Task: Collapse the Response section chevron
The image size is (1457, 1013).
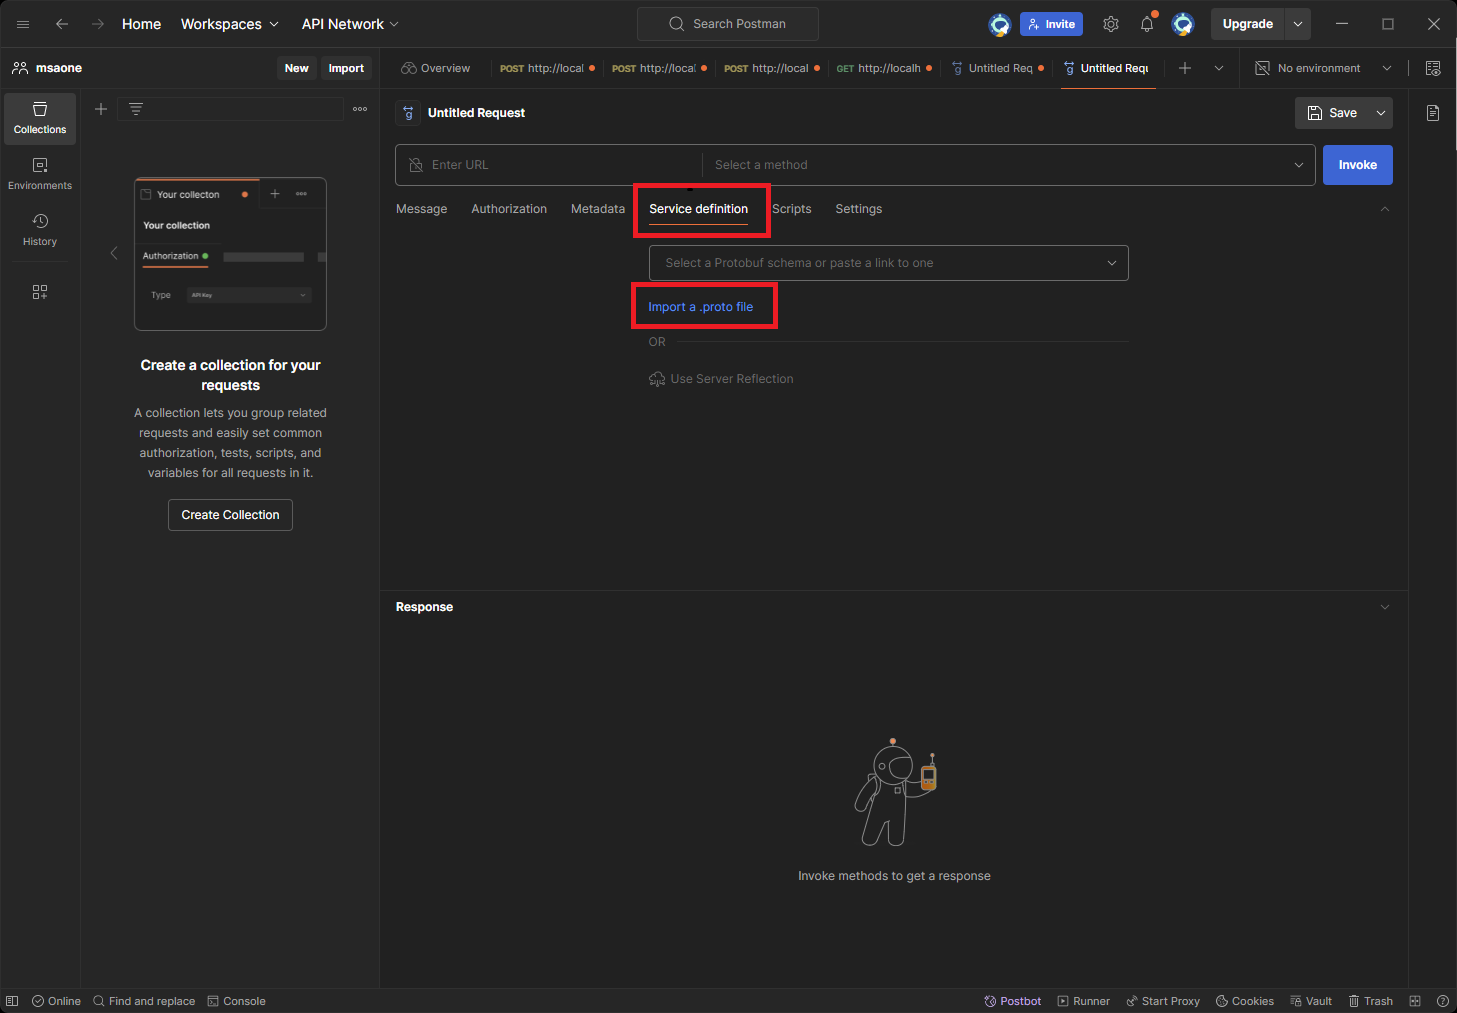Action: [1385, 607]
